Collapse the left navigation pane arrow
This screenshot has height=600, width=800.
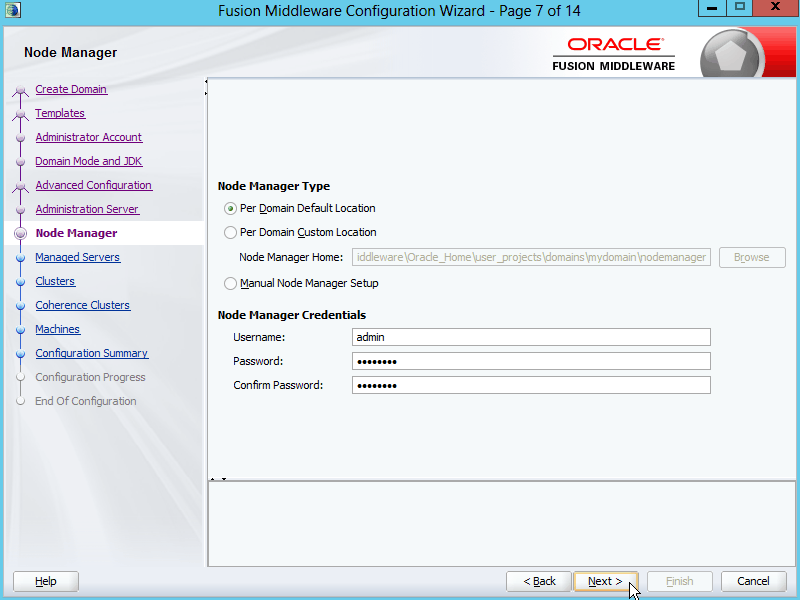pyautogui.click(x=206, y=82)
